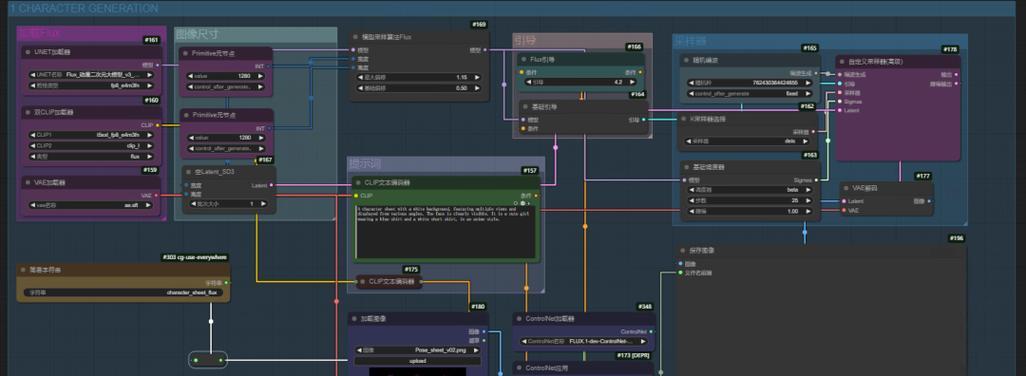Click the 降噪 1.00 slider field
This screenshot has width=1026, height=376.
coord(749,211)
